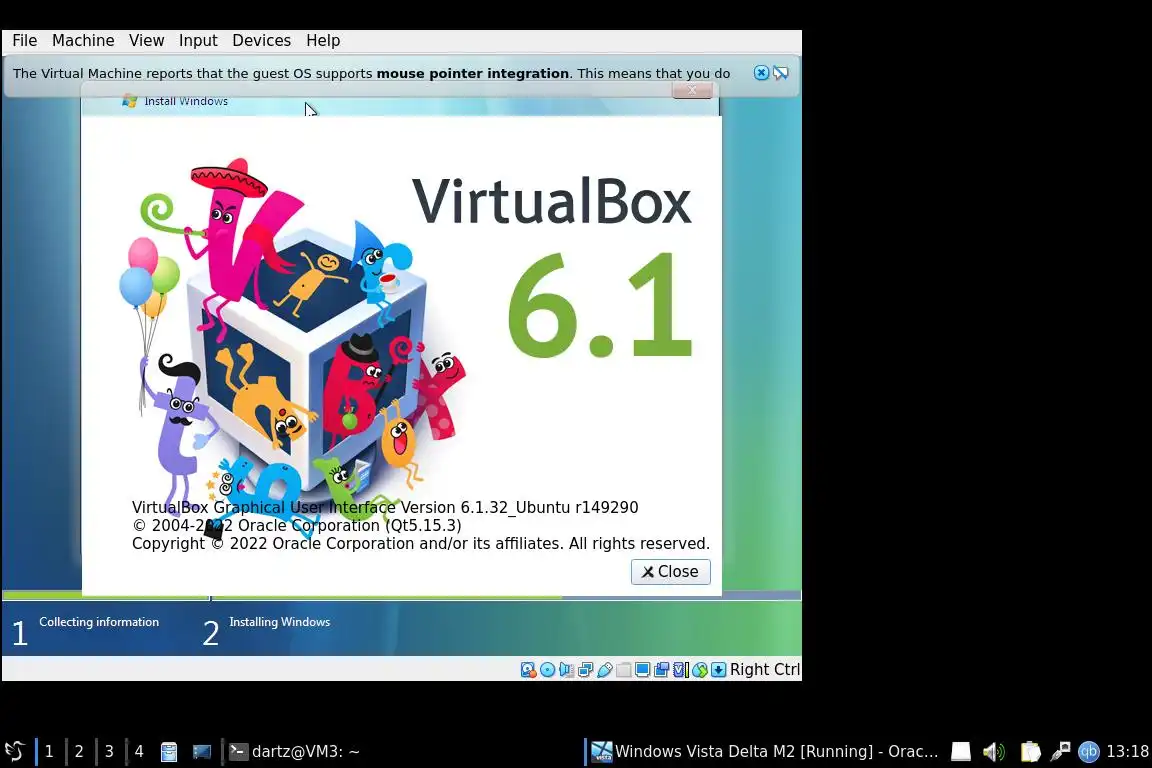Click the CPU virtualization status icon
This screenshot has width=1152, height=768.
(x=681, y=670)
